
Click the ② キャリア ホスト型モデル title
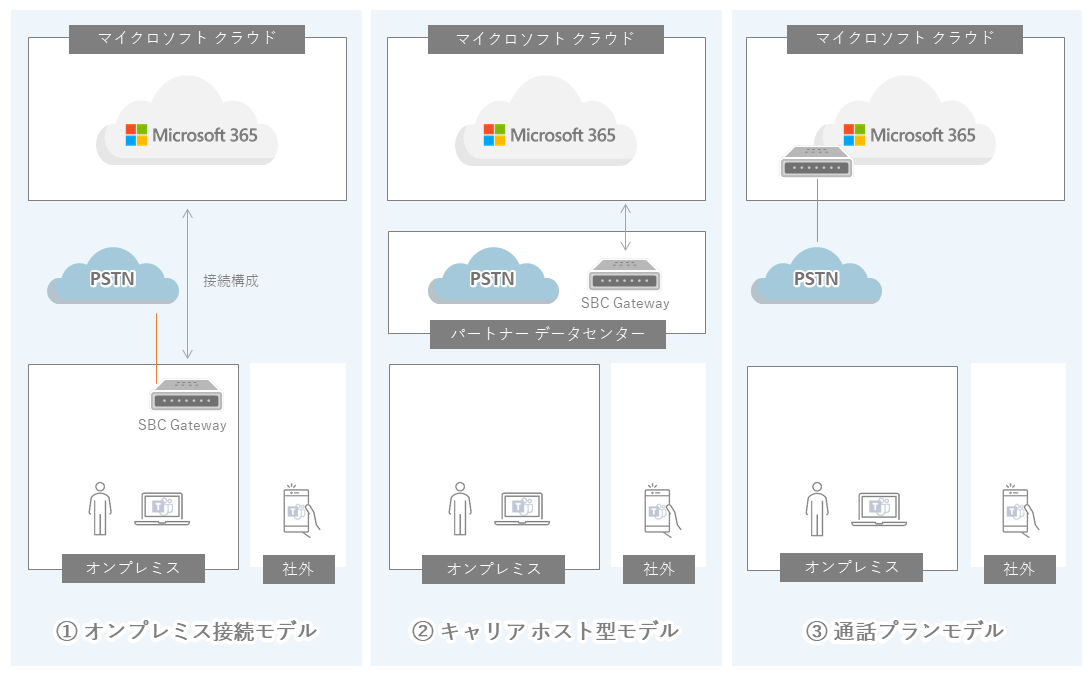click(546, 631)
